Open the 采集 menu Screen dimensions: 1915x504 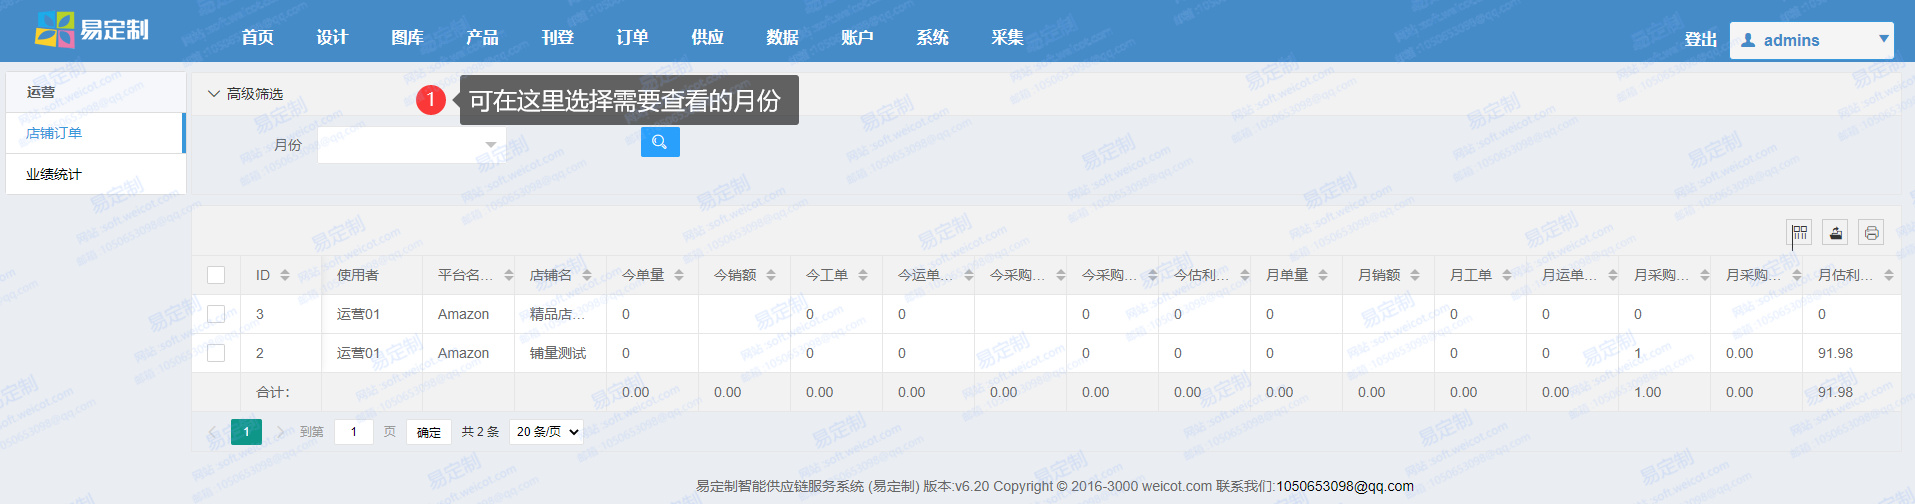1007,37
